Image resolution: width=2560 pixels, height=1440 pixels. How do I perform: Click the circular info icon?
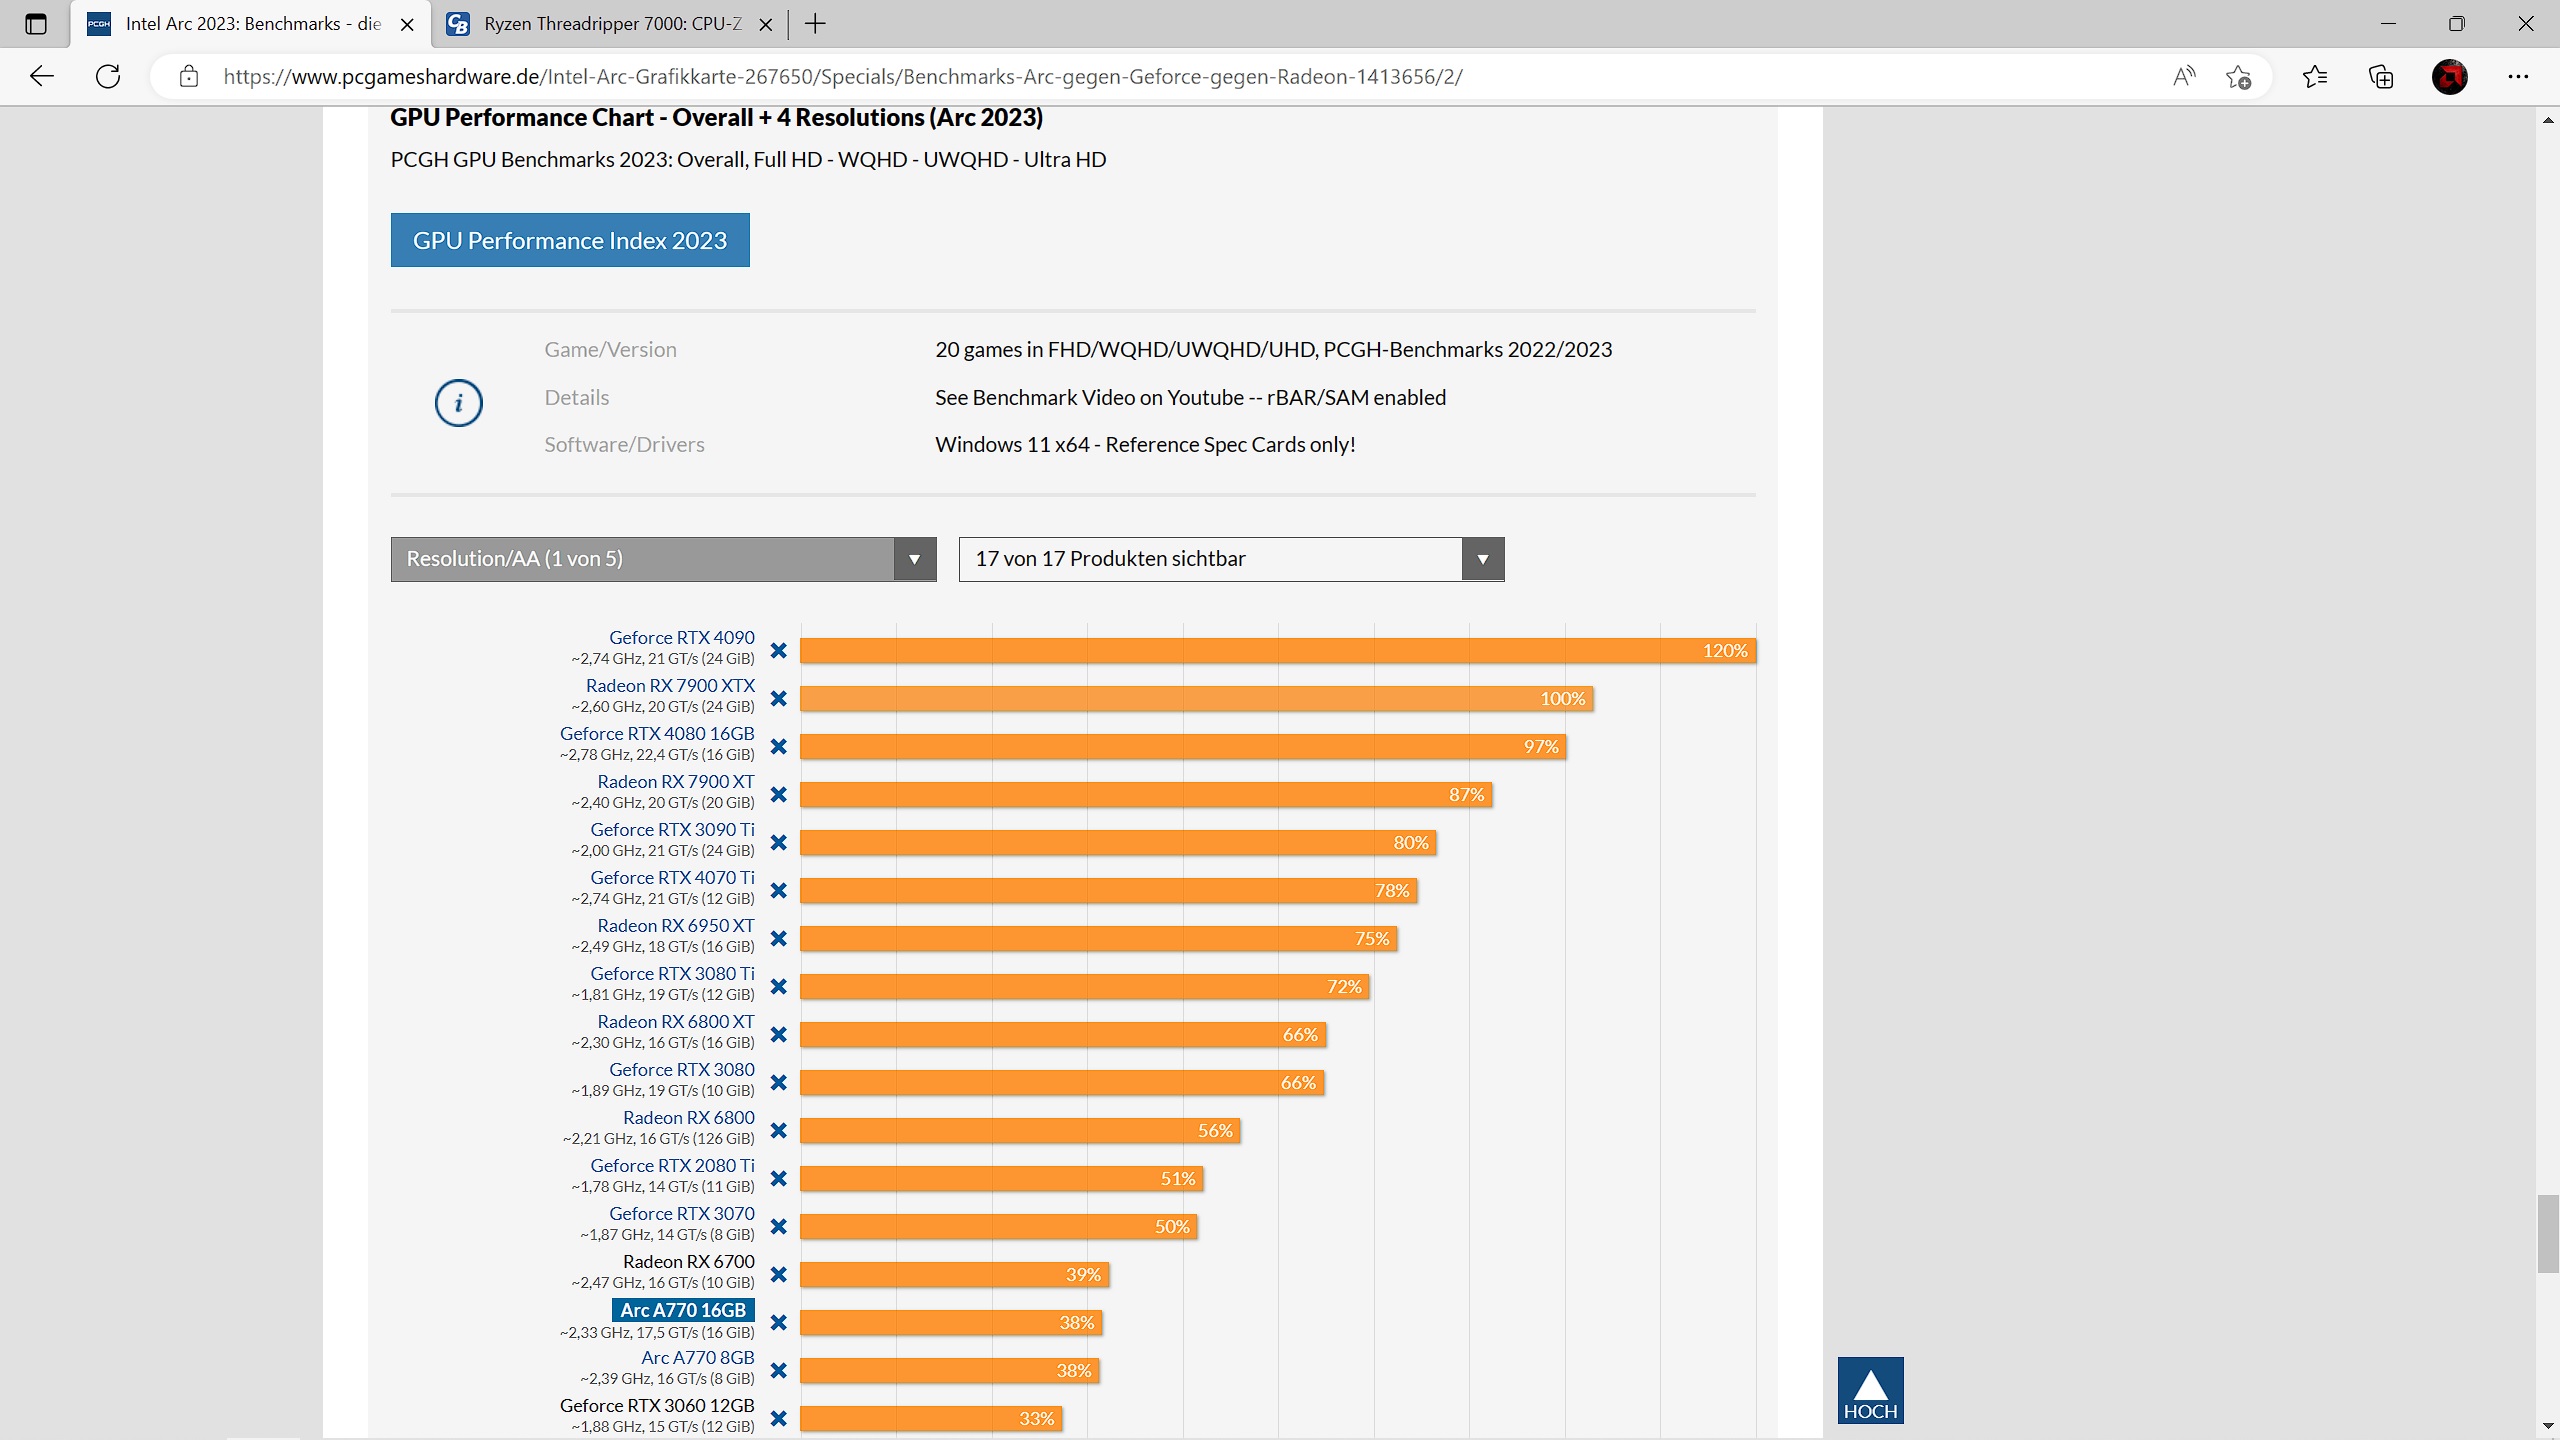[x=459, y=403]
